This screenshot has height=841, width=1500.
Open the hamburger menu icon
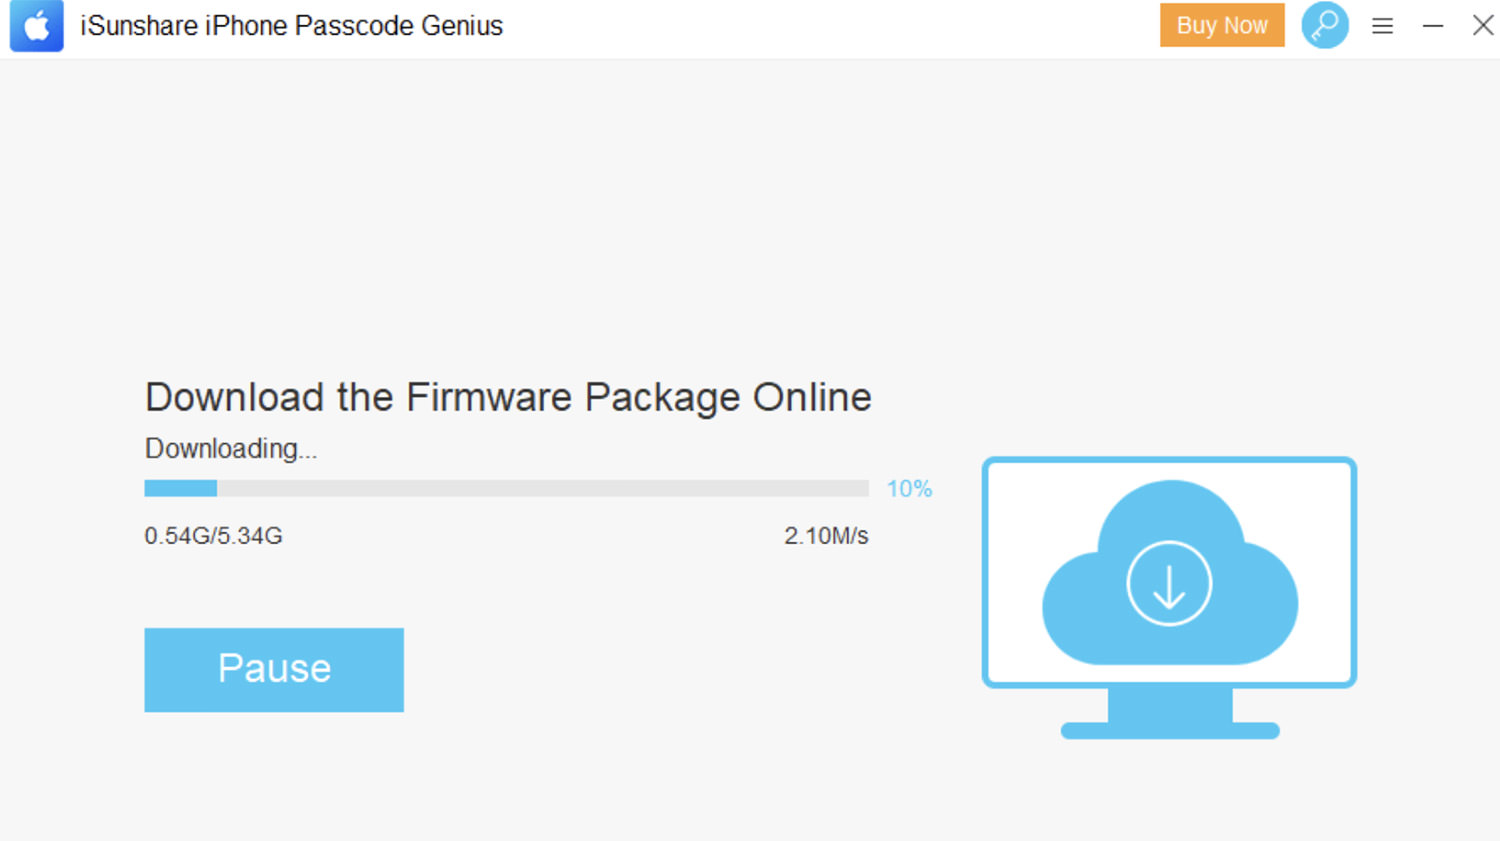click(x=1382, y=26)
